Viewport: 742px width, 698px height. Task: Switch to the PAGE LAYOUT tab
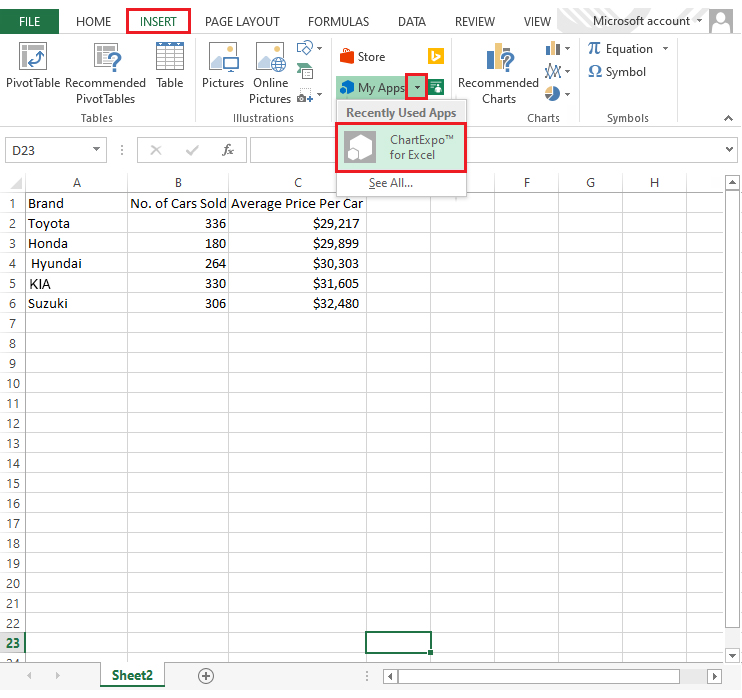pyautogui.click(x=242, y=22)
